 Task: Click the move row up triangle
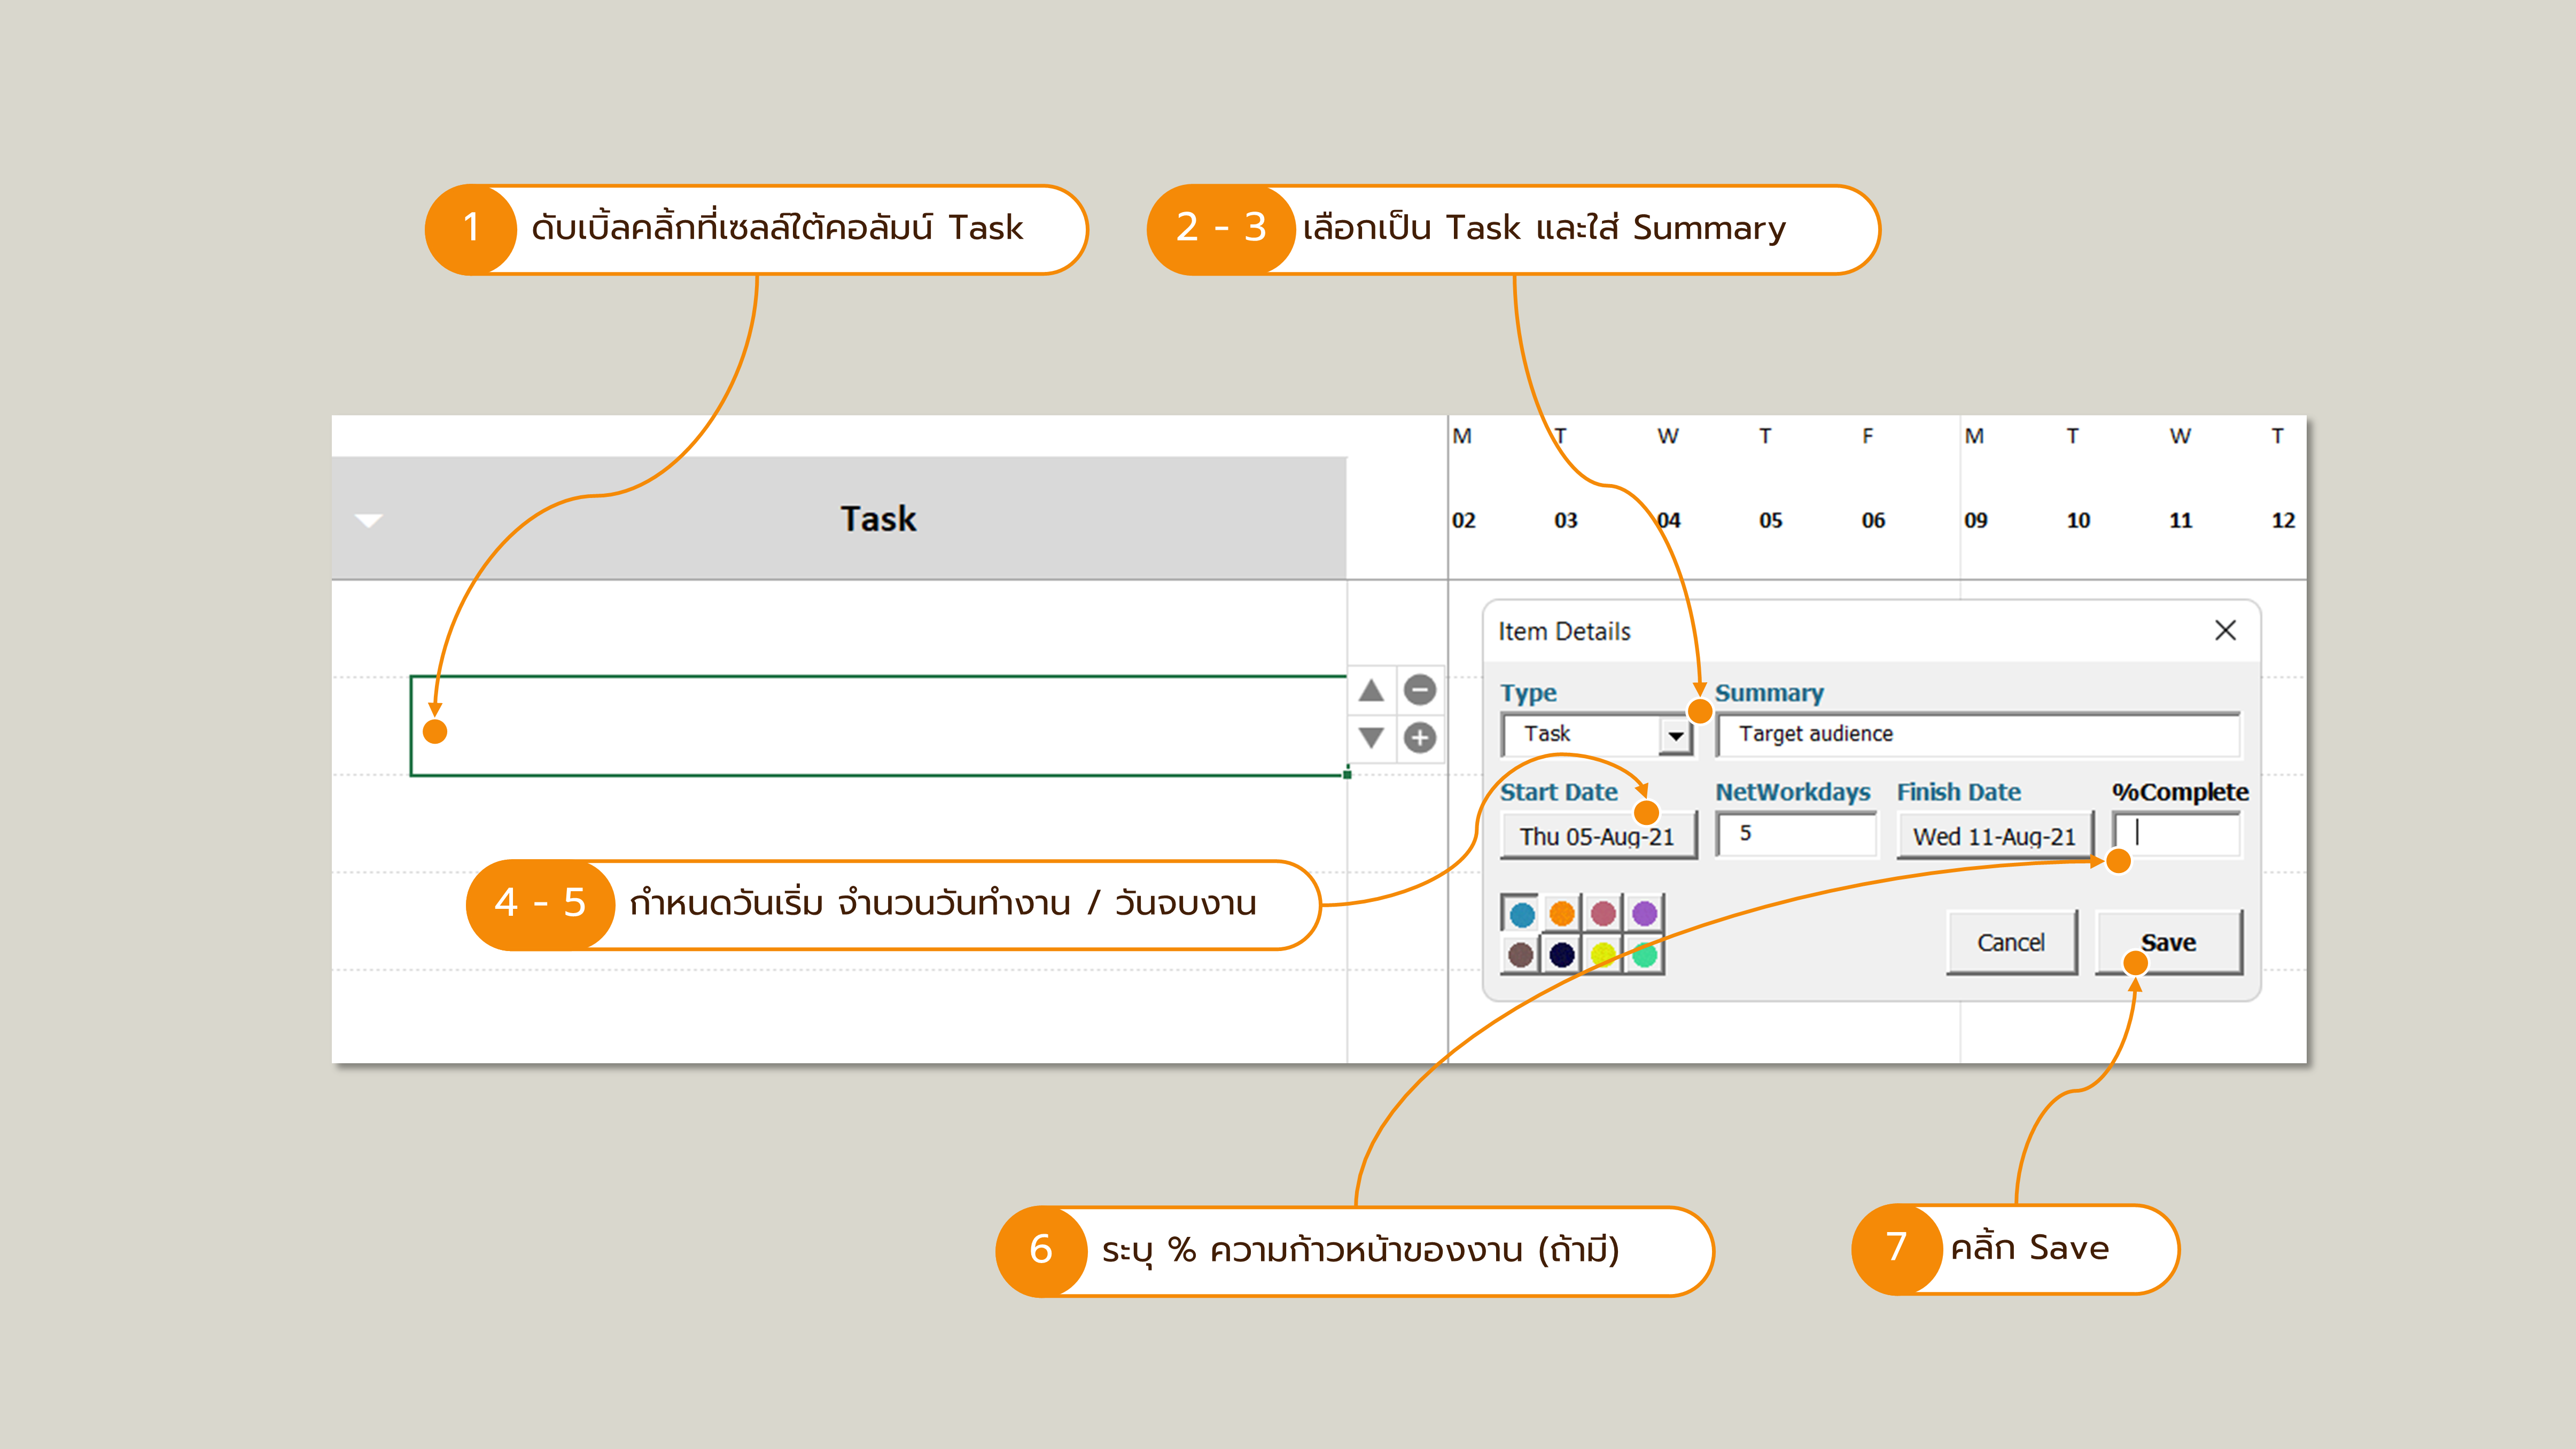pyautogui.click(x=1371, y=690)
